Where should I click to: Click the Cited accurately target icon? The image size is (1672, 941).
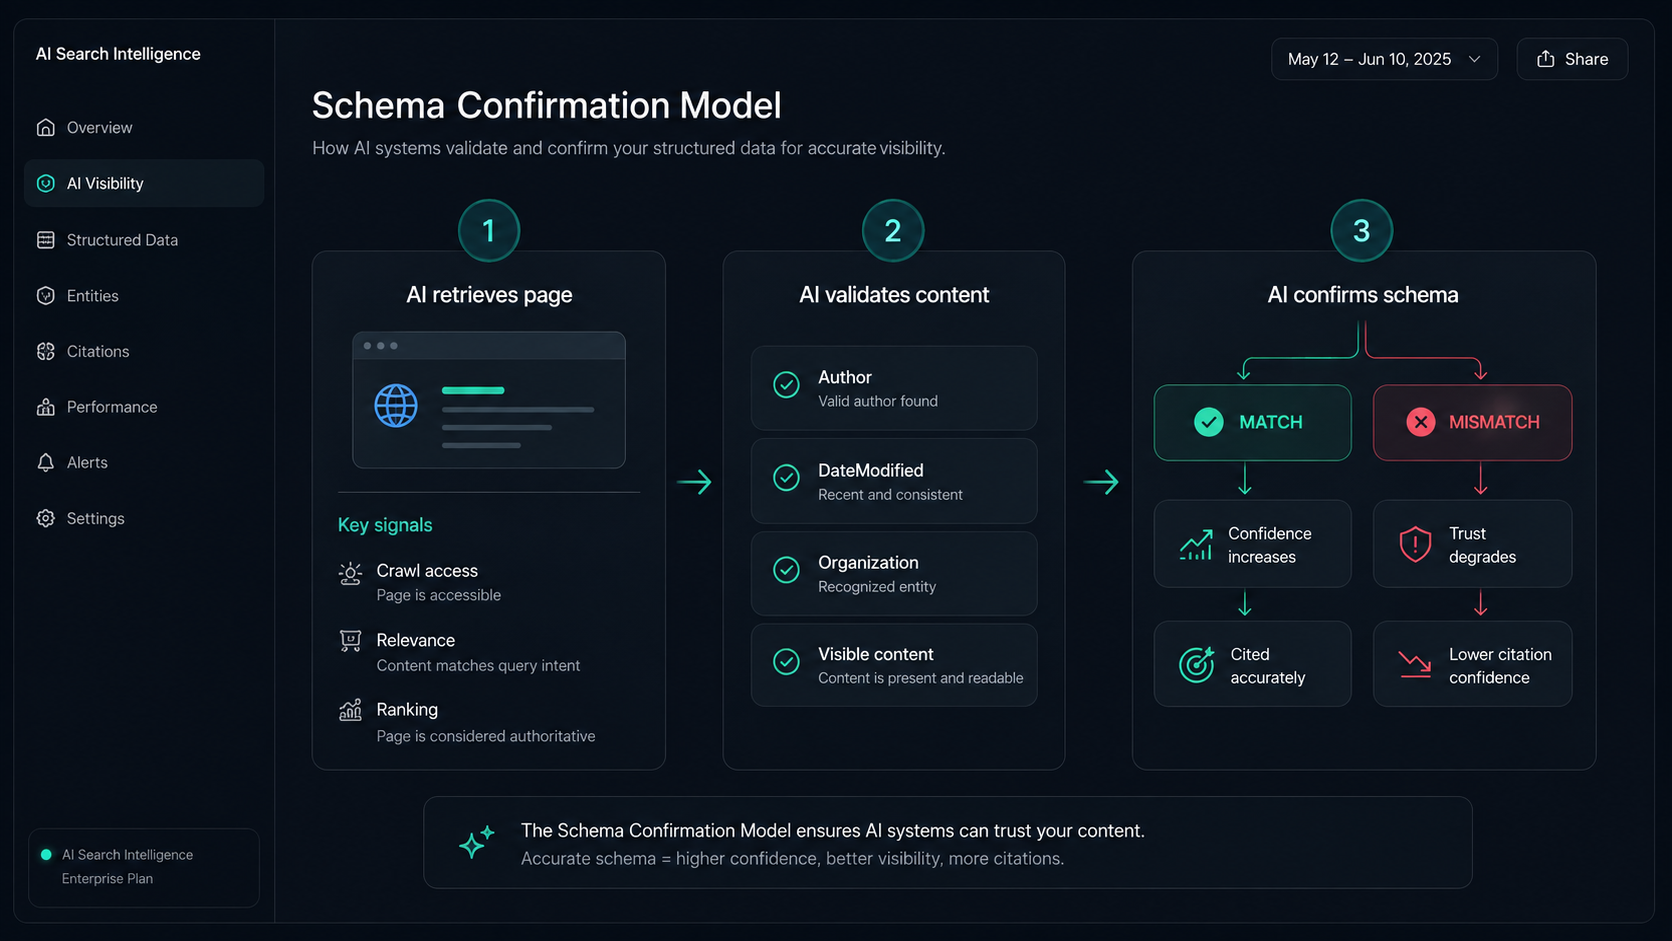tap(1197, 664)
